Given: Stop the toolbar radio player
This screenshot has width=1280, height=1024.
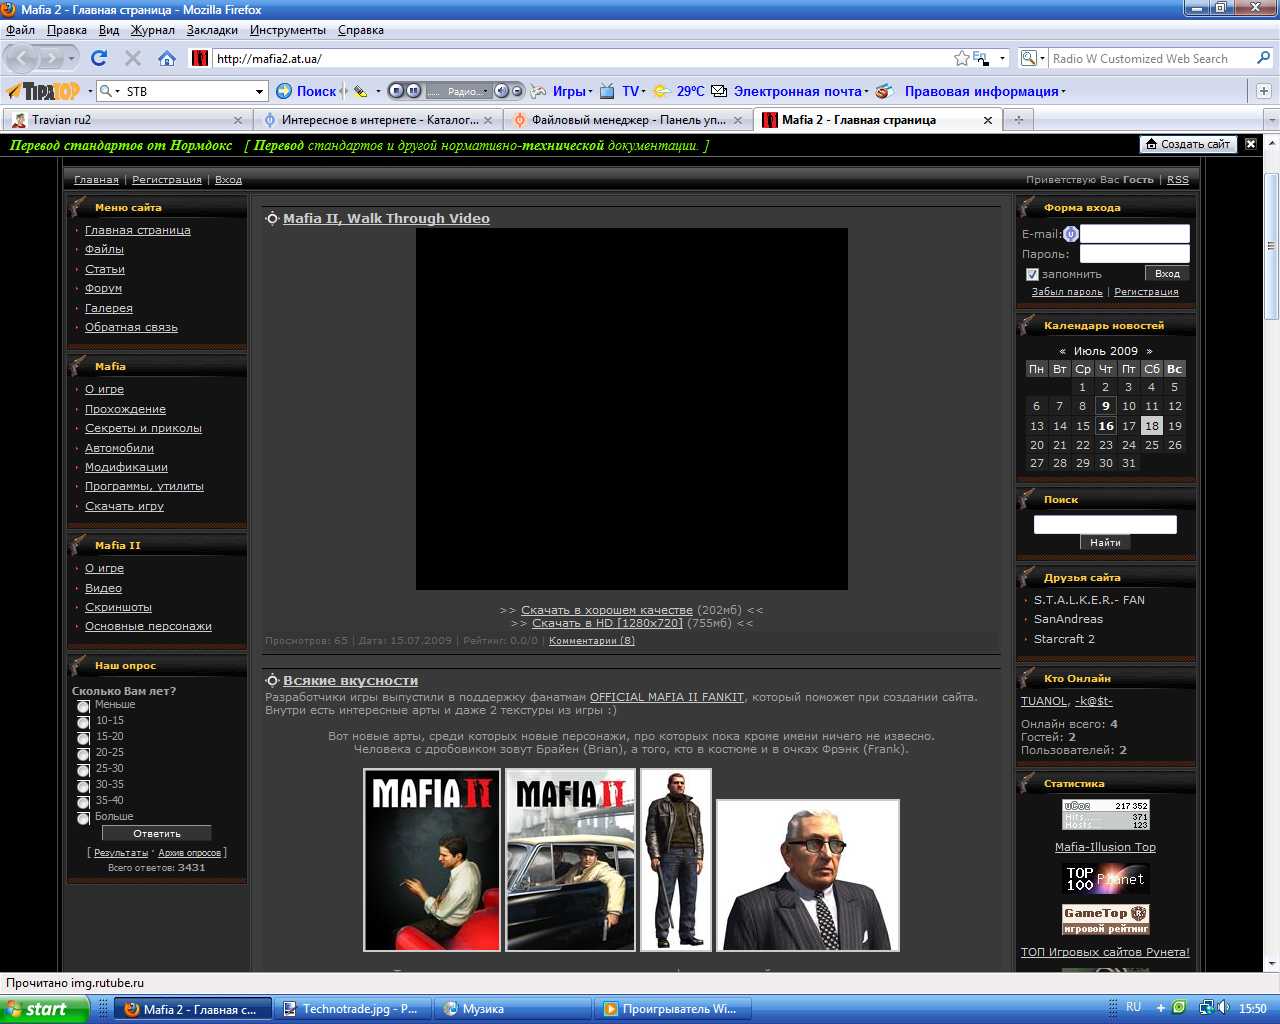Looking at the screenshot, I should [x=396, y=91].
